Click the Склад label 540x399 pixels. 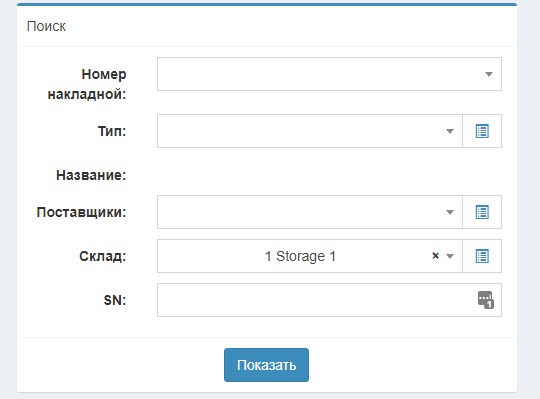pos(103,256)
